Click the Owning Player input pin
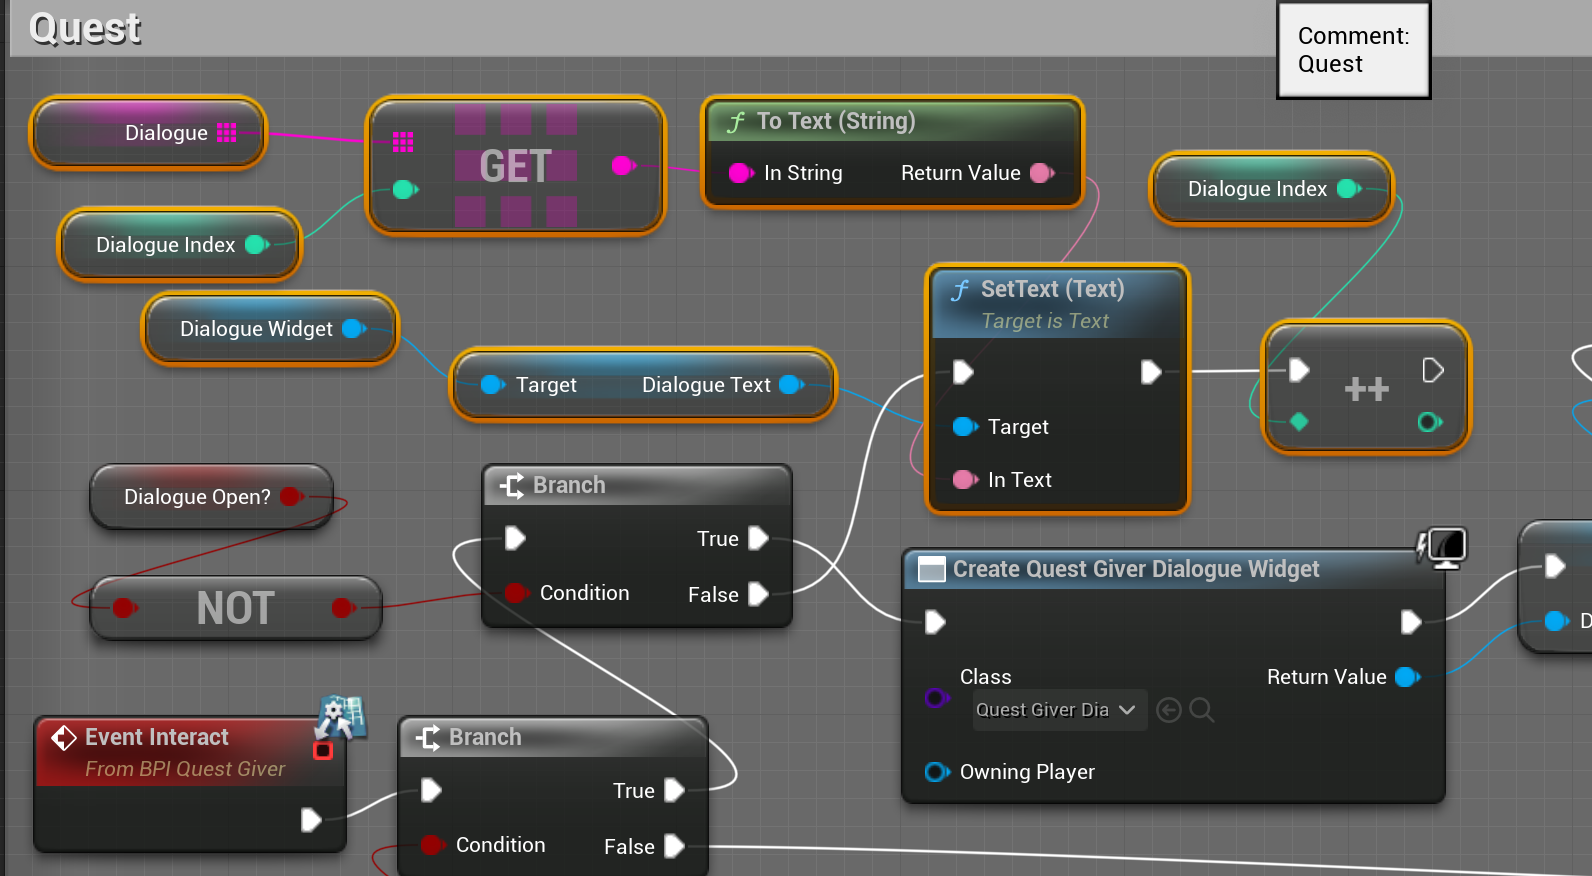The image size is (1592, 876). (x=937, y=772)
